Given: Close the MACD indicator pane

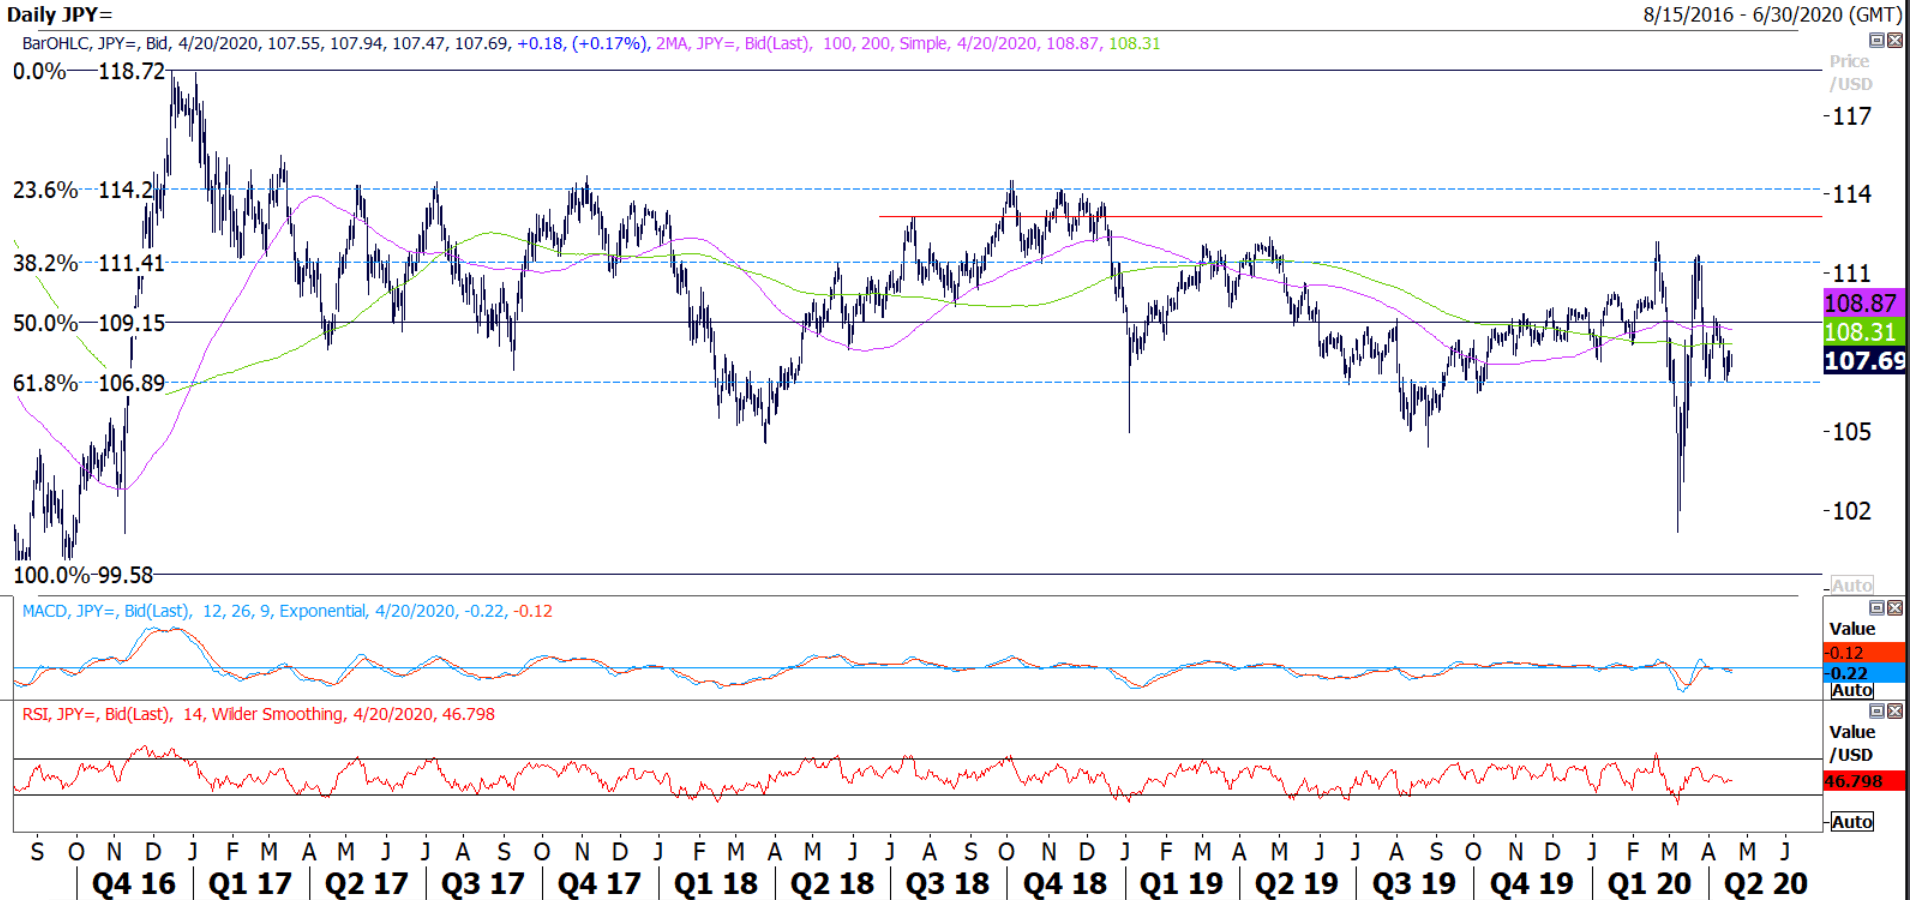Looking at the screenshot, I should (x=1894, y=608).
